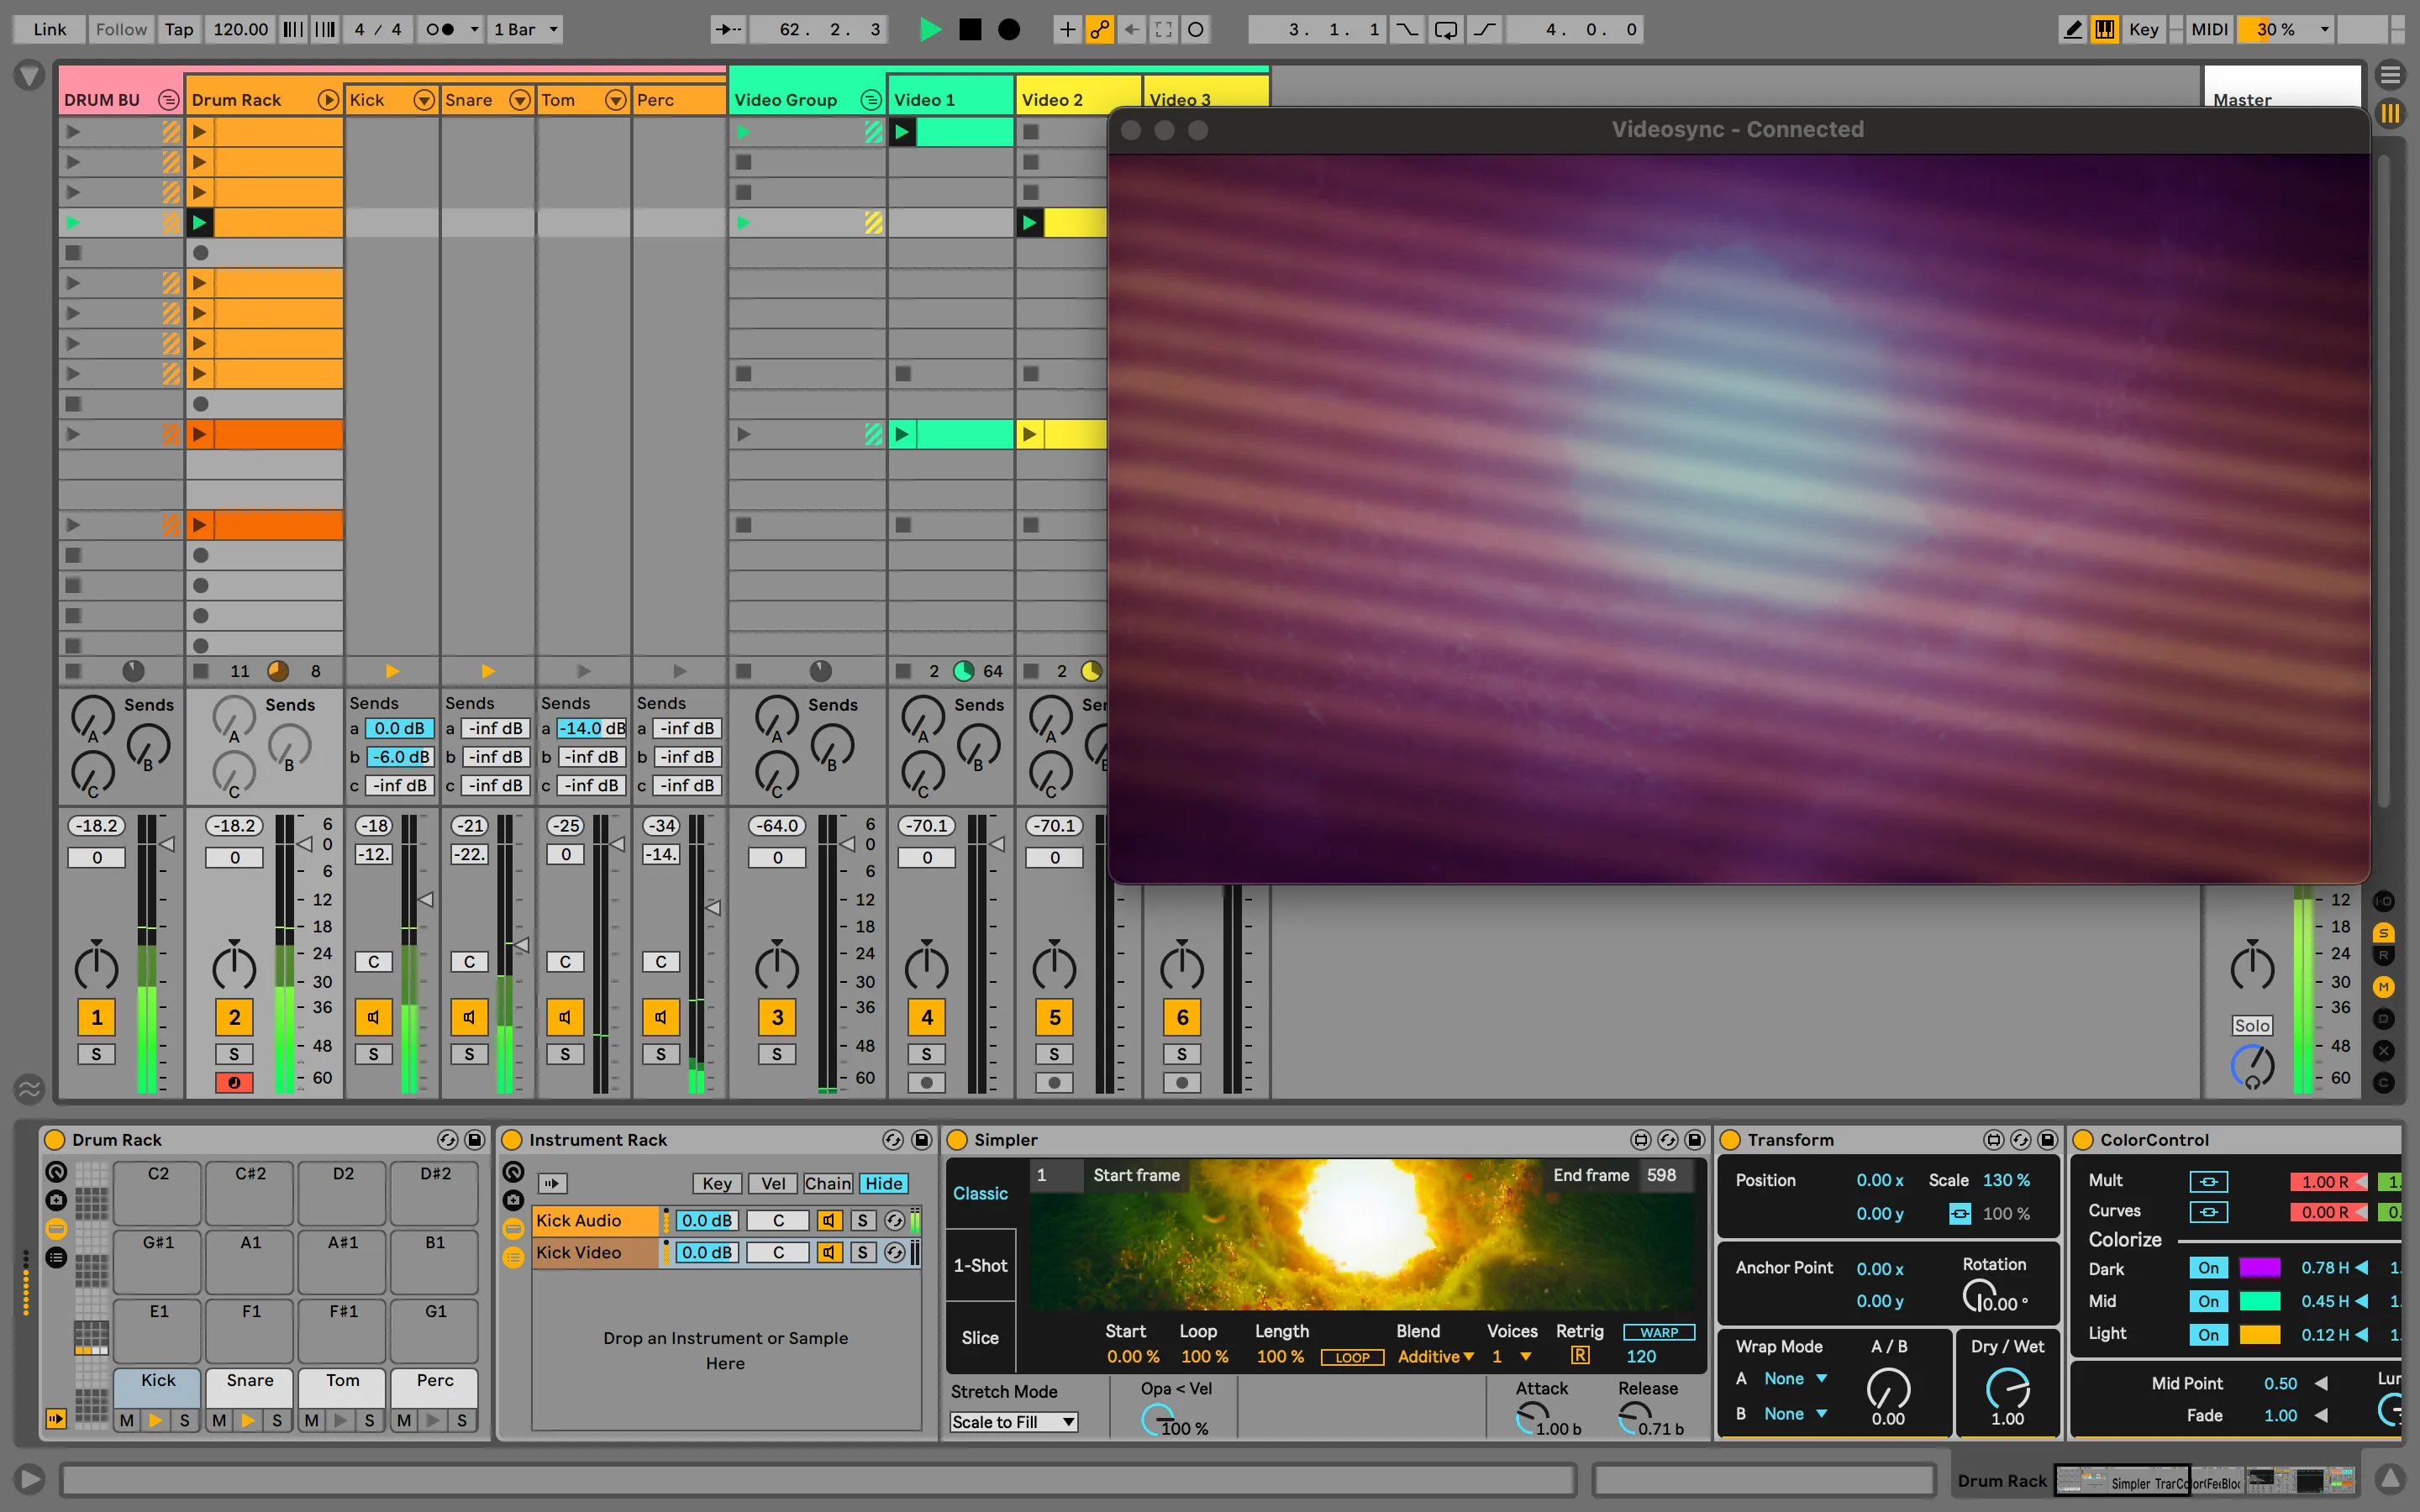Open the mixer options hamburger icon top right

point(2392,73)
